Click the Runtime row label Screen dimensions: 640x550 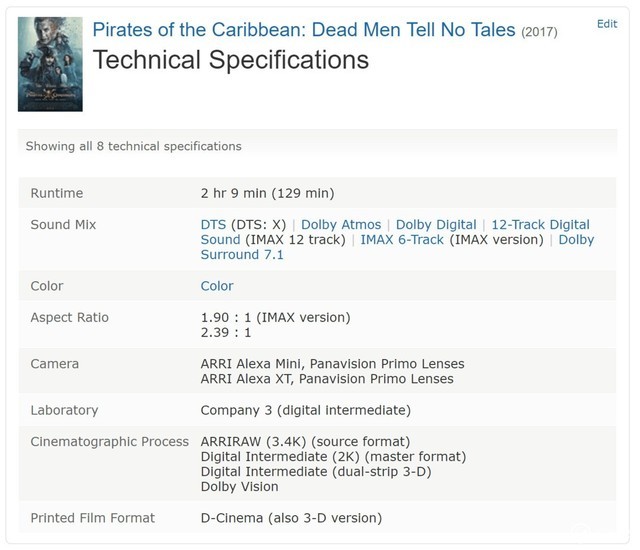click(57, 193)
